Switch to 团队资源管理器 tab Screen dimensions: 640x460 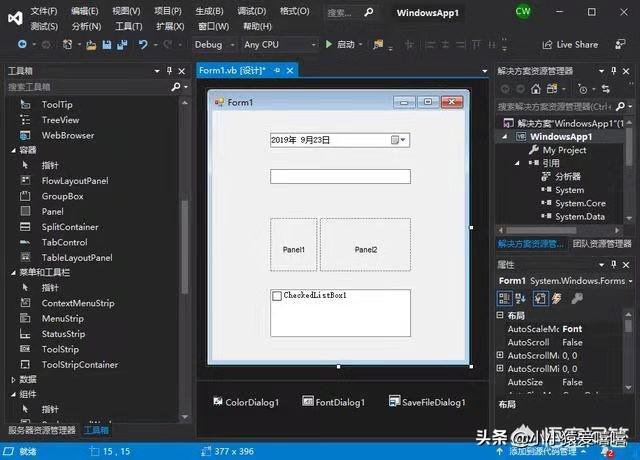tap(602, 244)
